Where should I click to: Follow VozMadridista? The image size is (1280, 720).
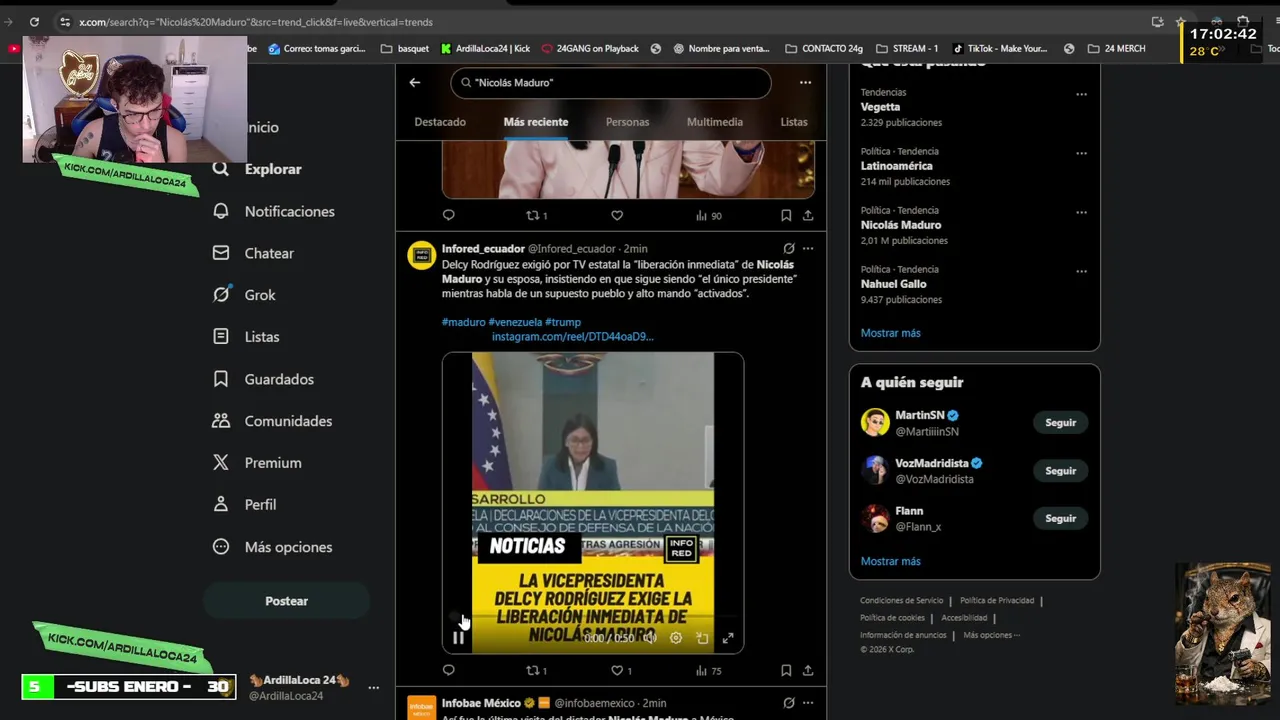coord(1060,471)
